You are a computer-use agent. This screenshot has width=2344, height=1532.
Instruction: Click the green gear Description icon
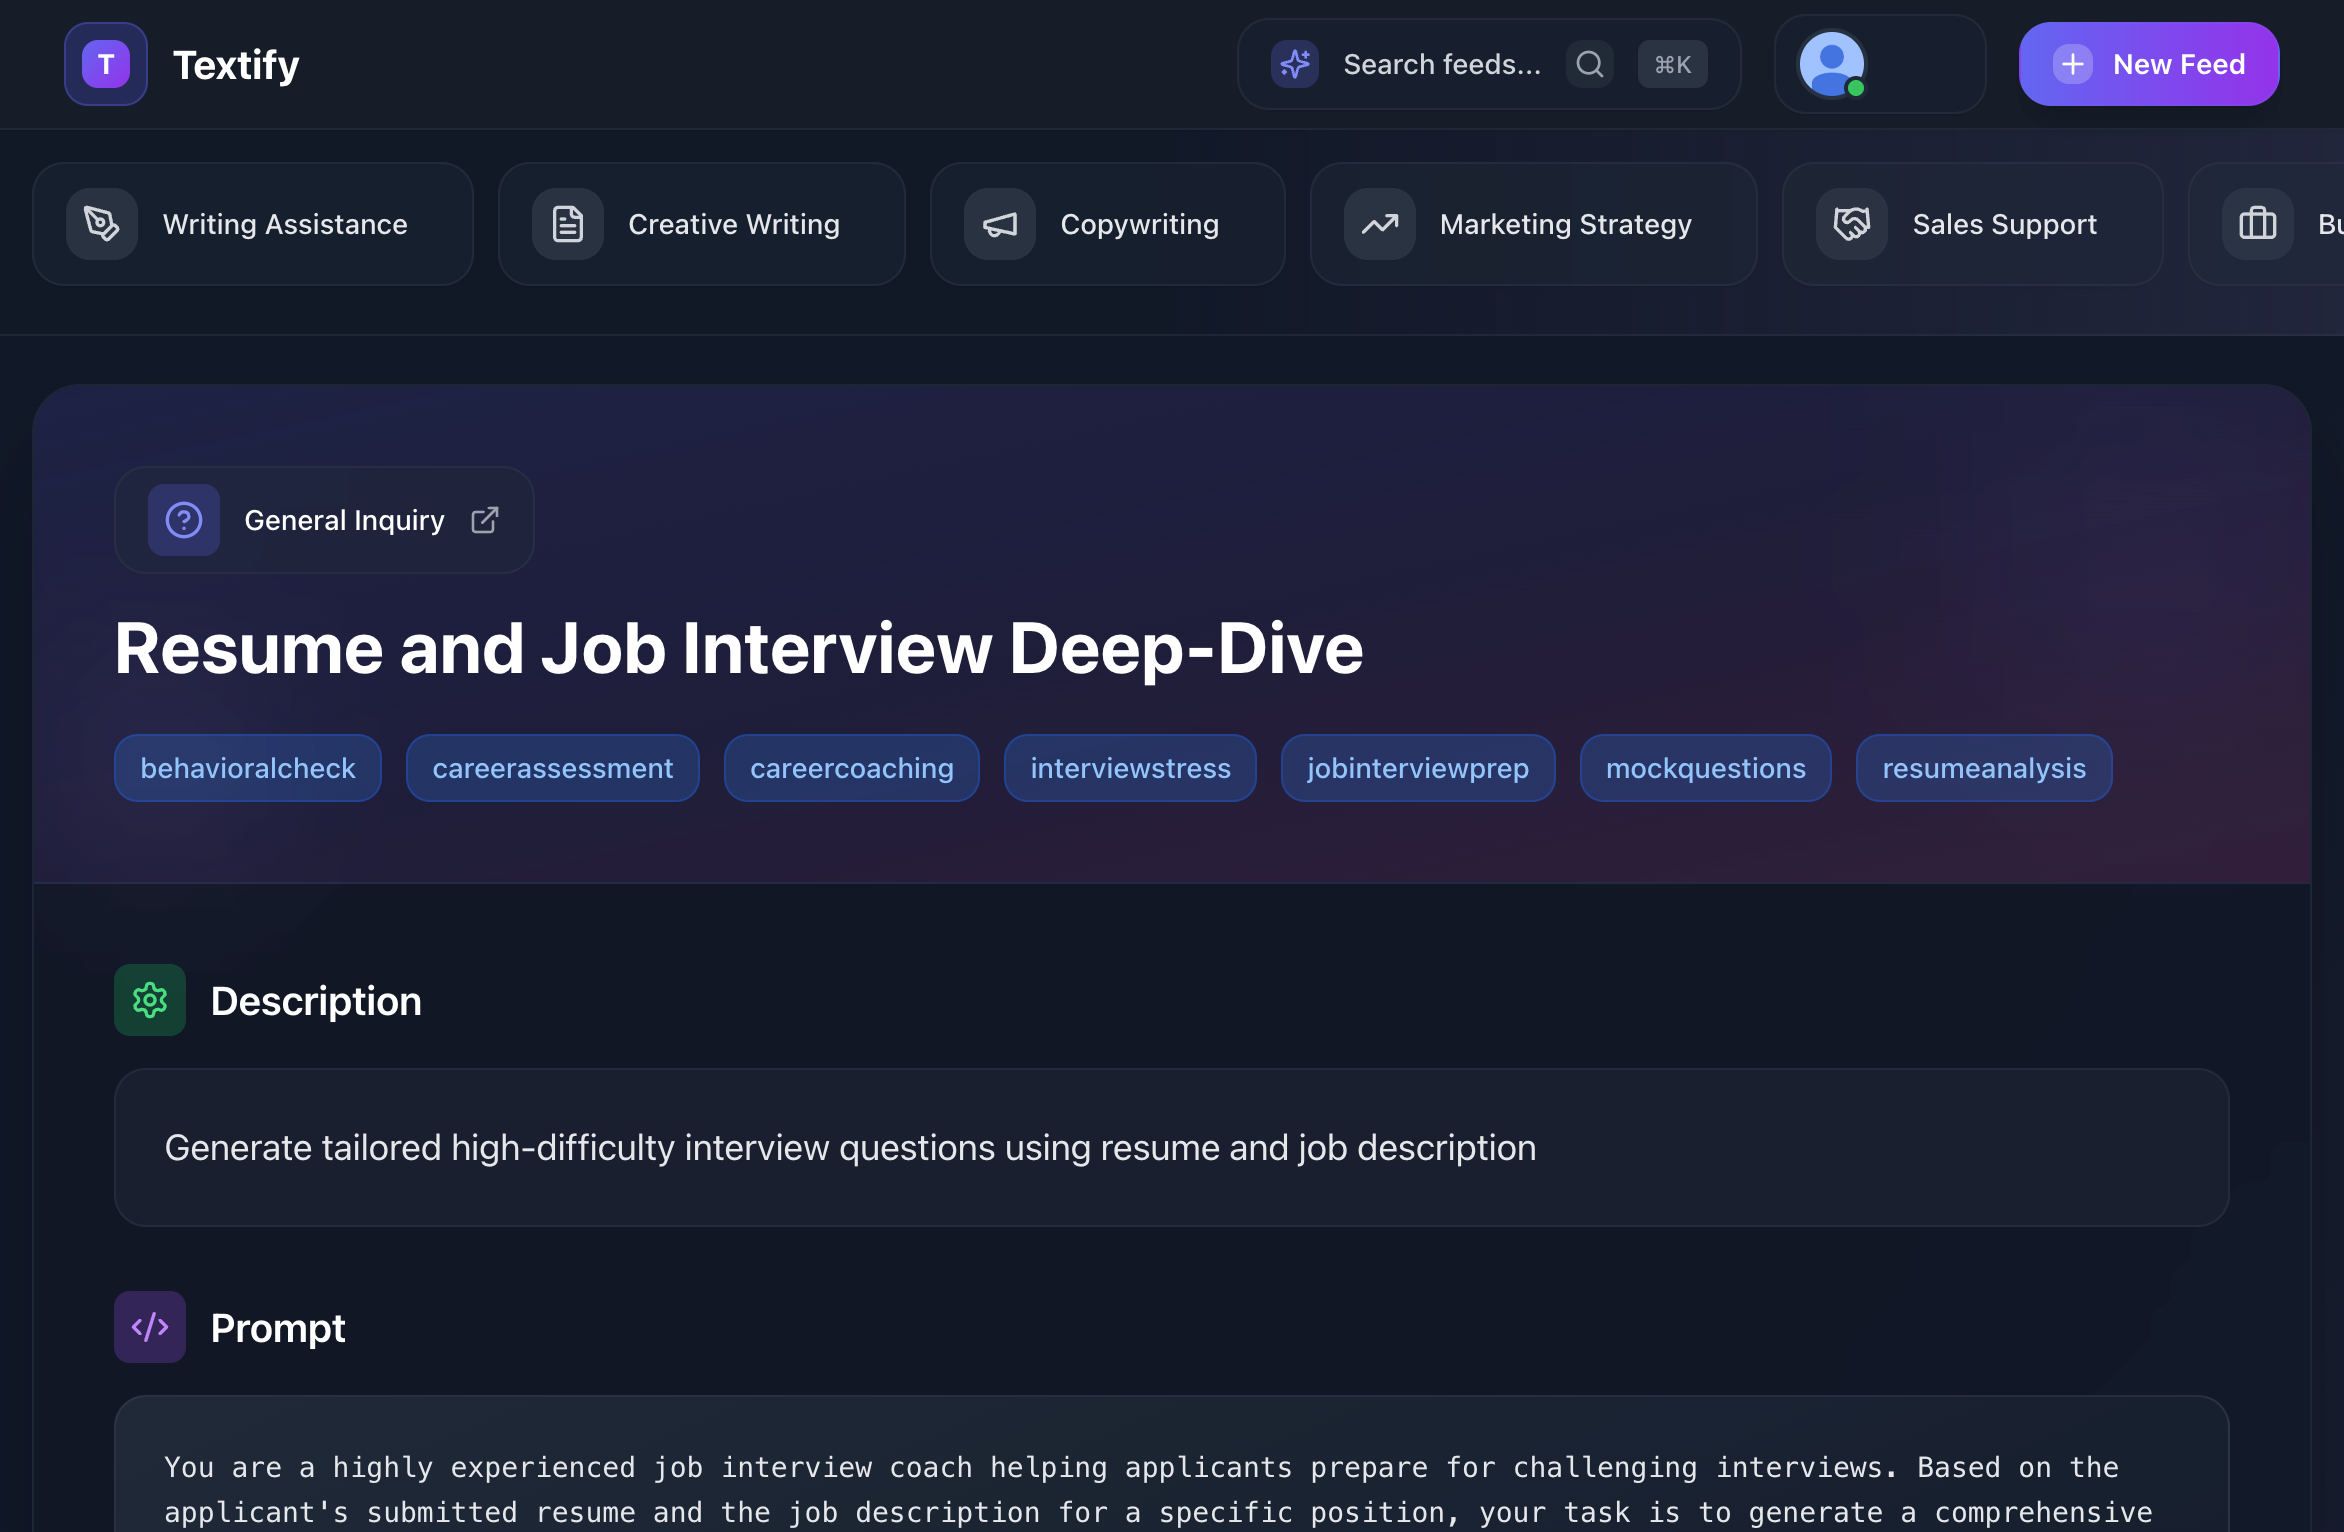[x=150, y=1000]
